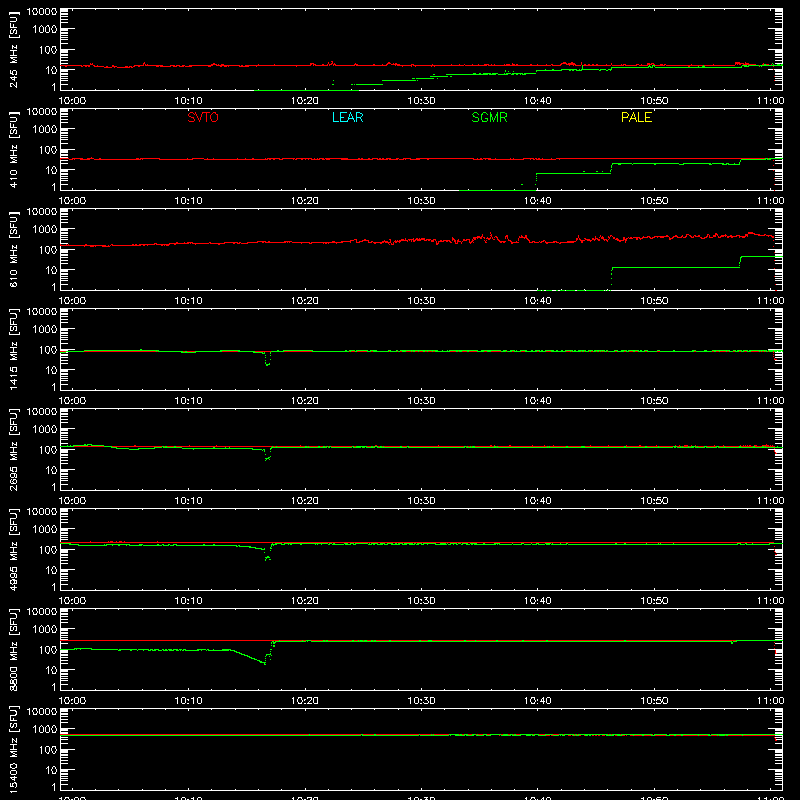
Task: Click the green dip low point in the 8800 MHz trace
Action: tap(264, 663)
